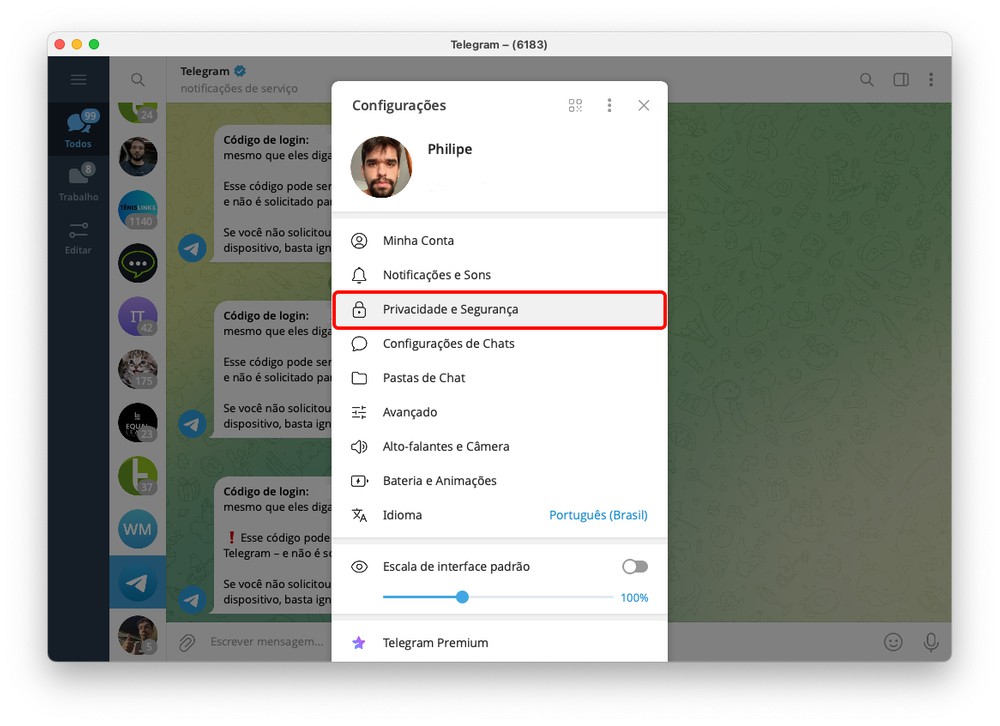Click the interface scale slider handle
Screen dimensions: 1000x726
462,597
